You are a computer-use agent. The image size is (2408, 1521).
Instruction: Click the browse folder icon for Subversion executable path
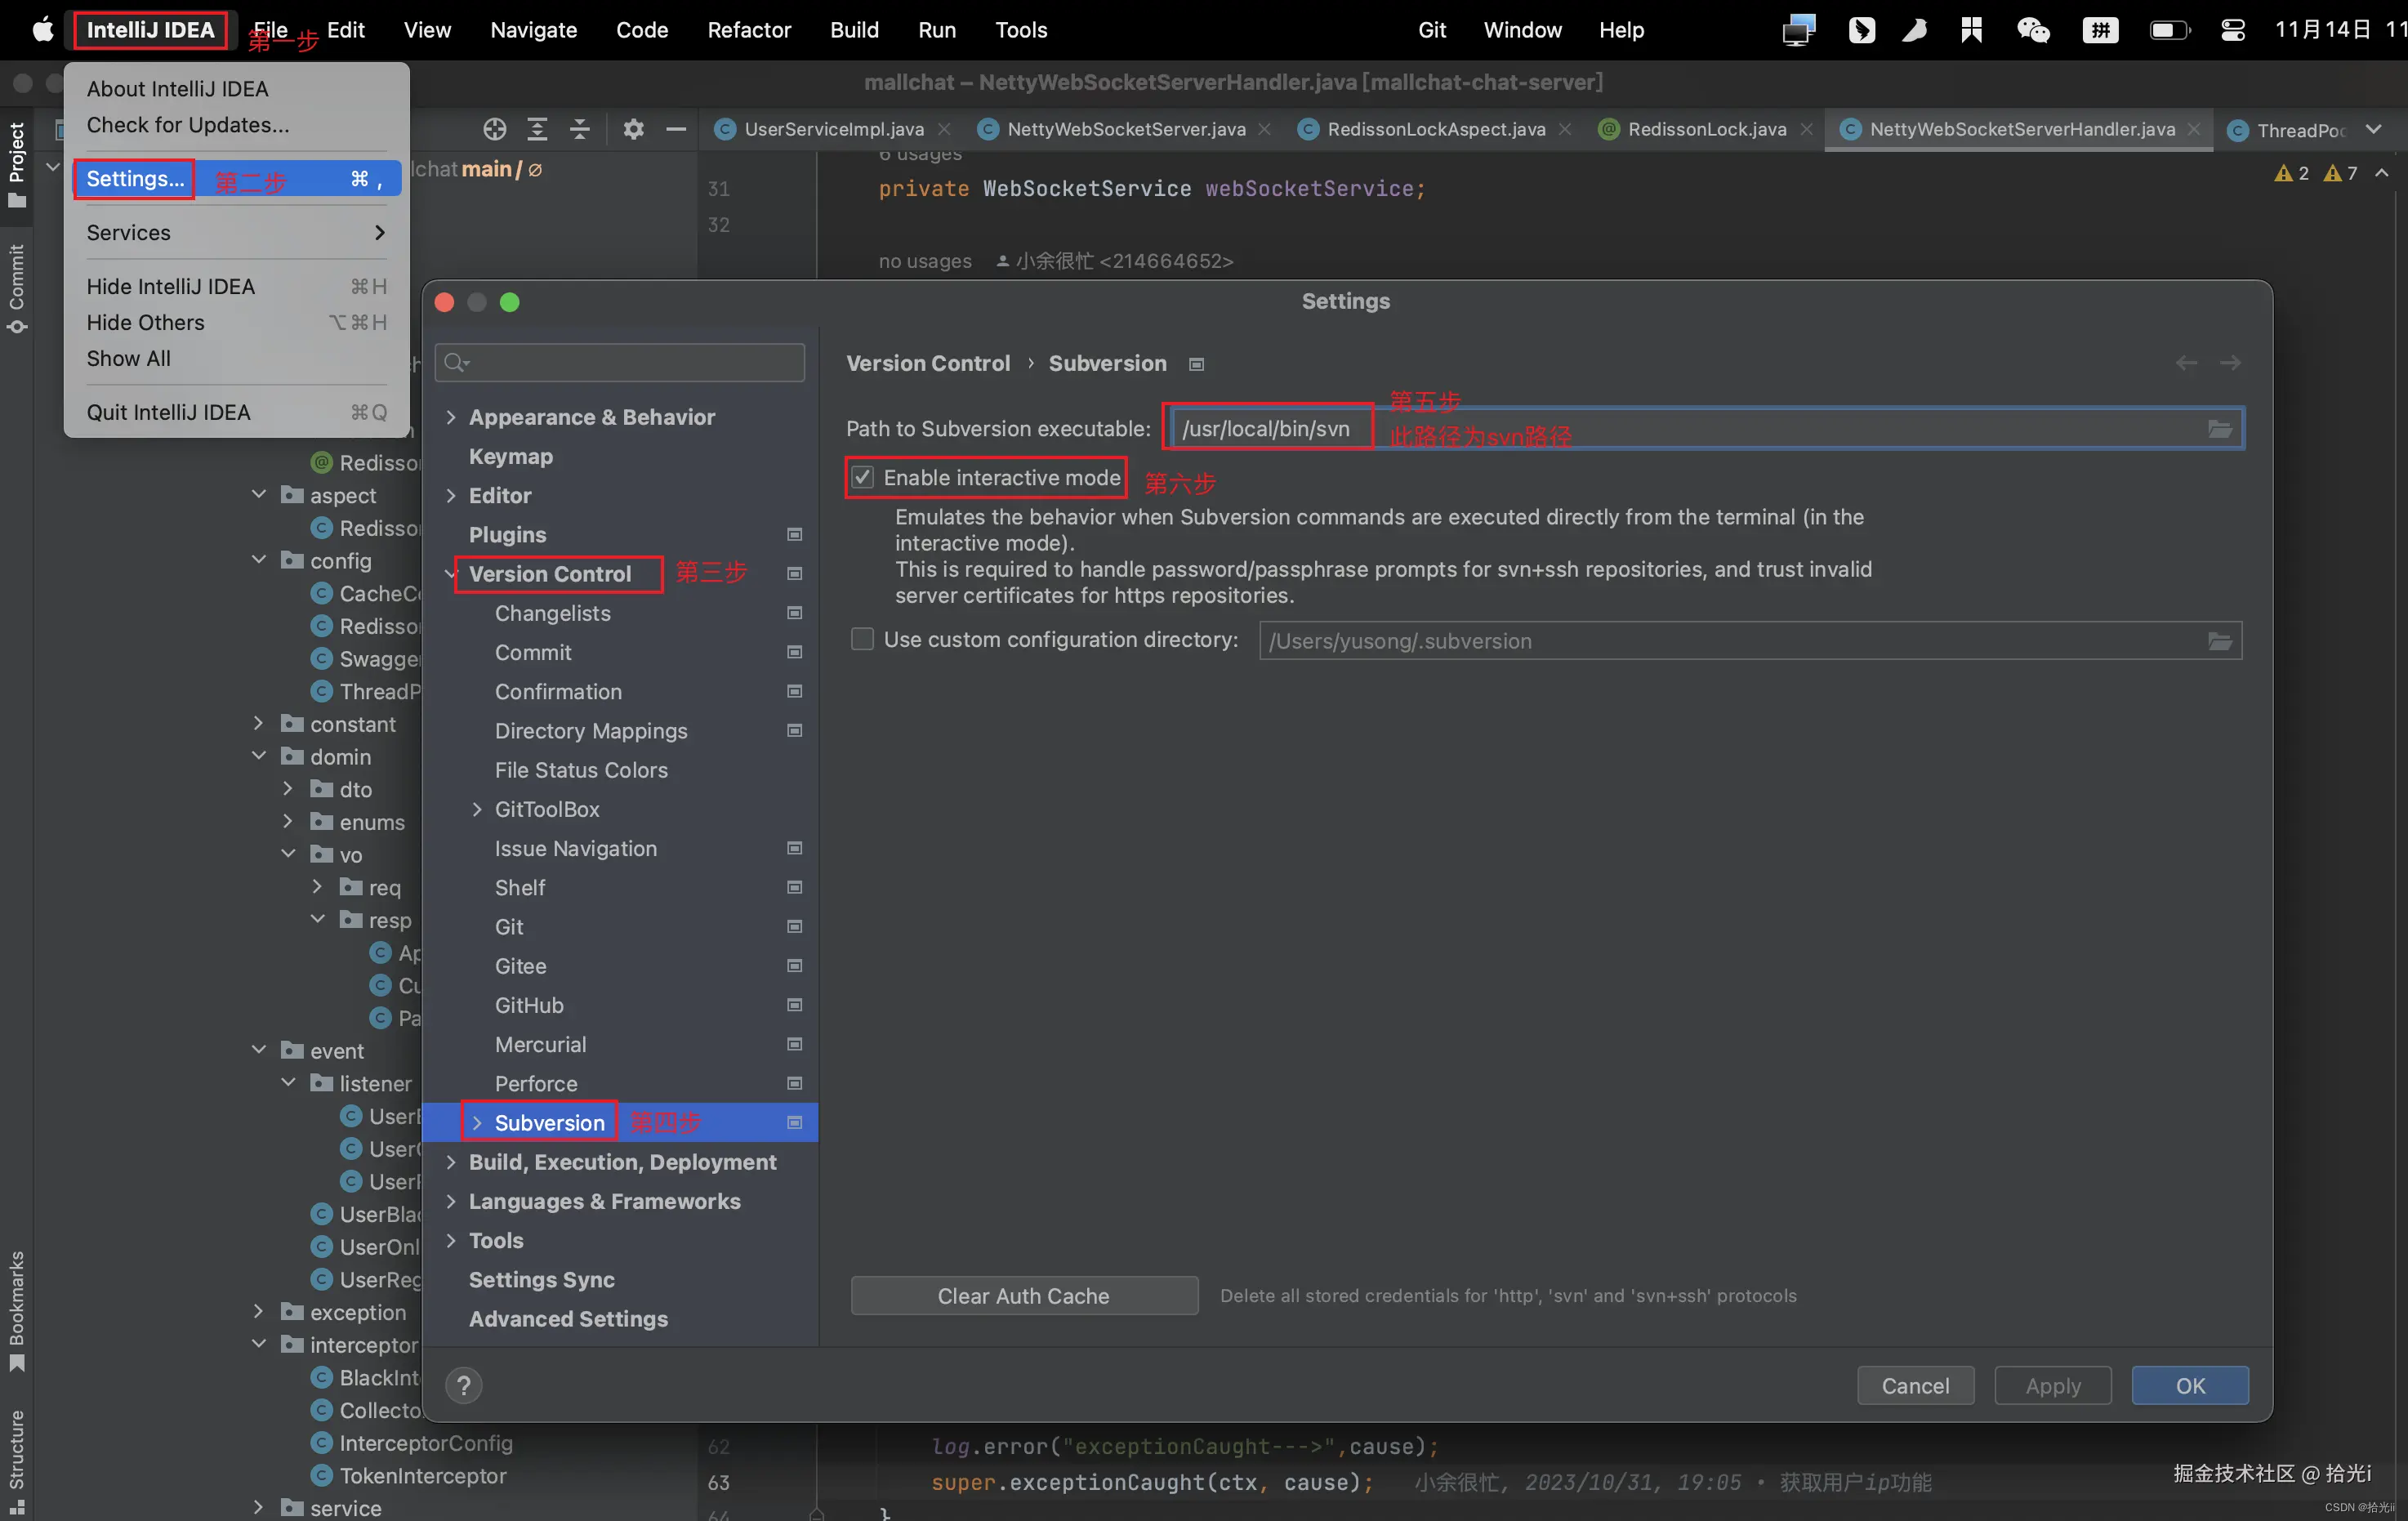coord(2219,429)
